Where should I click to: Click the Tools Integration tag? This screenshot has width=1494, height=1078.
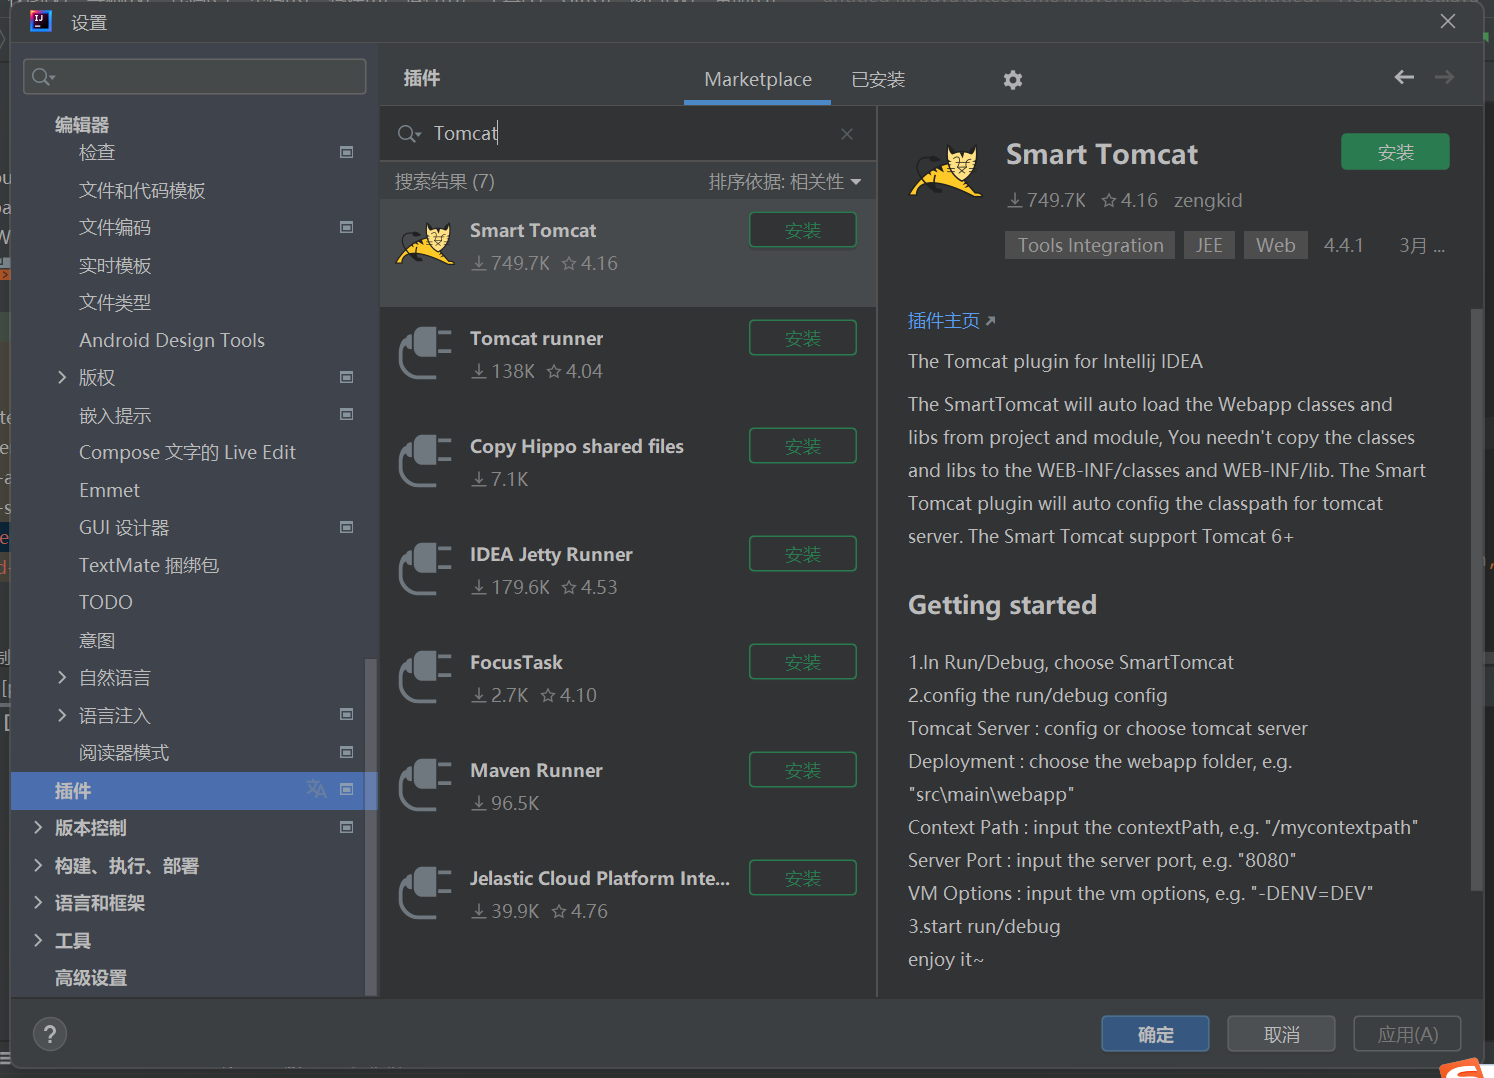pos(1090,245)
